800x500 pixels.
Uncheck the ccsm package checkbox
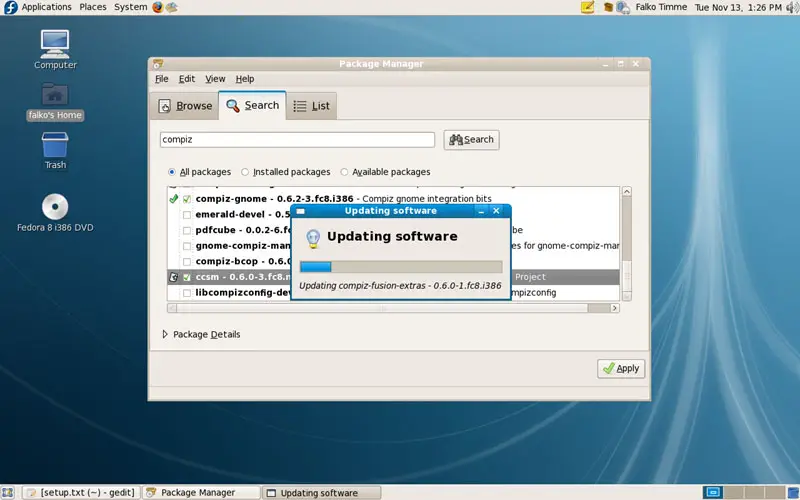click(x=187, y=277)
